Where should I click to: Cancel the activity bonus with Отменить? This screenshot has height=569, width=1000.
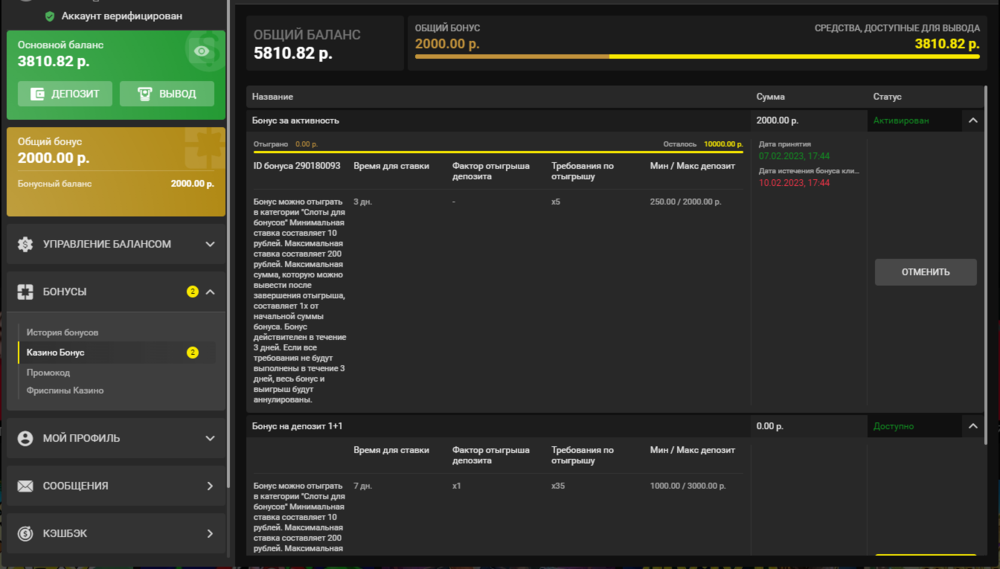[x=925, y=272]
